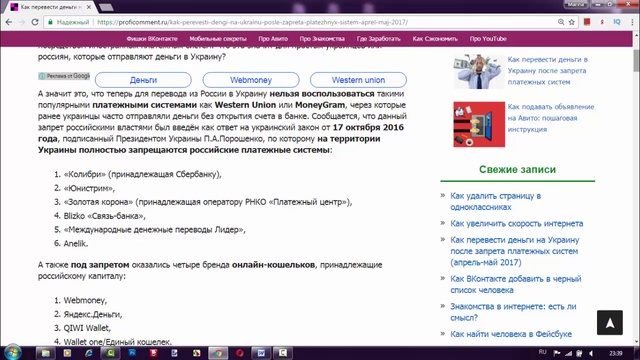Click the 'Western union' ad button
Viewport: 640px width, 360px height.
[358, 80]
